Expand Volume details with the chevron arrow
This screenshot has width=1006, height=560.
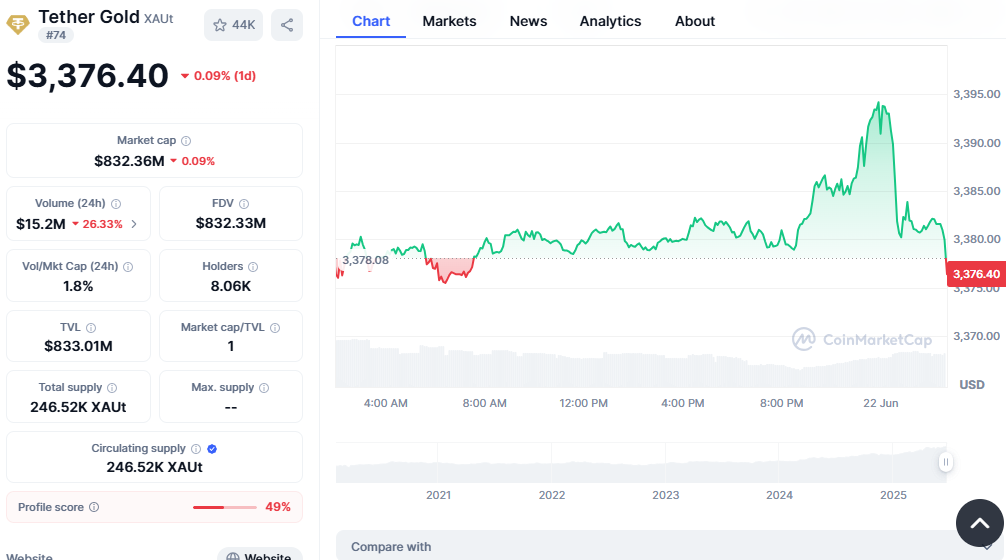coord(134,224)
